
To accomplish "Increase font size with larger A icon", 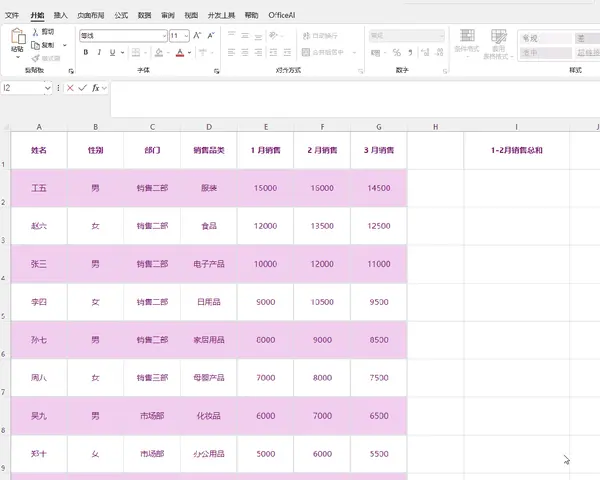I will [x=197, y=36].
